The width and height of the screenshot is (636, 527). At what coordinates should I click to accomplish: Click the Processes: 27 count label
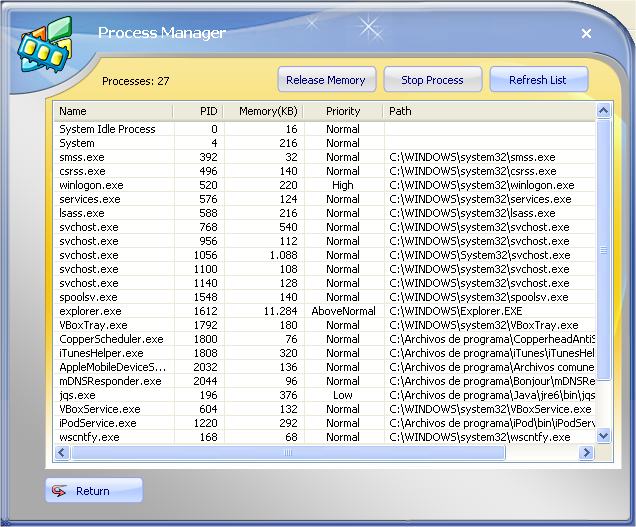click(135, 81)
